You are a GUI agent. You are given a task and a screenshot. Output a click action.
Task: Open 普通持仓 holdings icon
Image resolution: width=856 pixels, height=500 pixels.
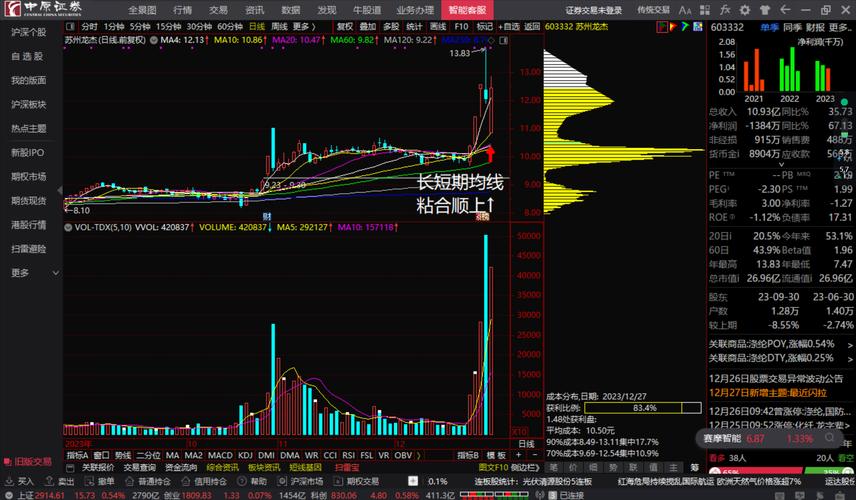[129, 481]
